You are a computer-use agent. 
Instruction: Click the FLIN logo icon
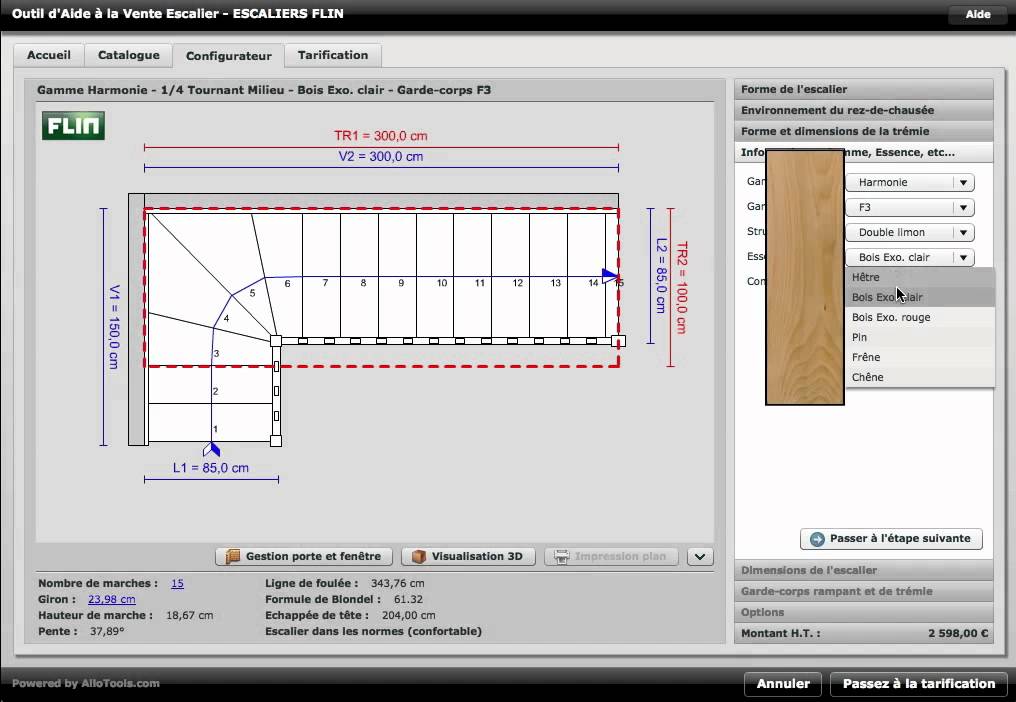click(x=73, y=126)
